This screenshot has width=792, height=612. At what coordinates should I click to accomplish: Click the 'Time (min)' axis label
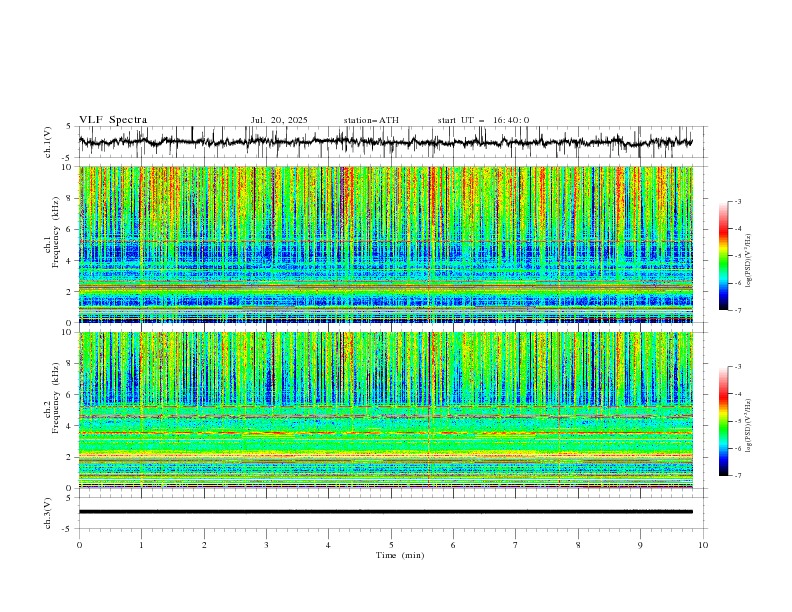point(400,555)
